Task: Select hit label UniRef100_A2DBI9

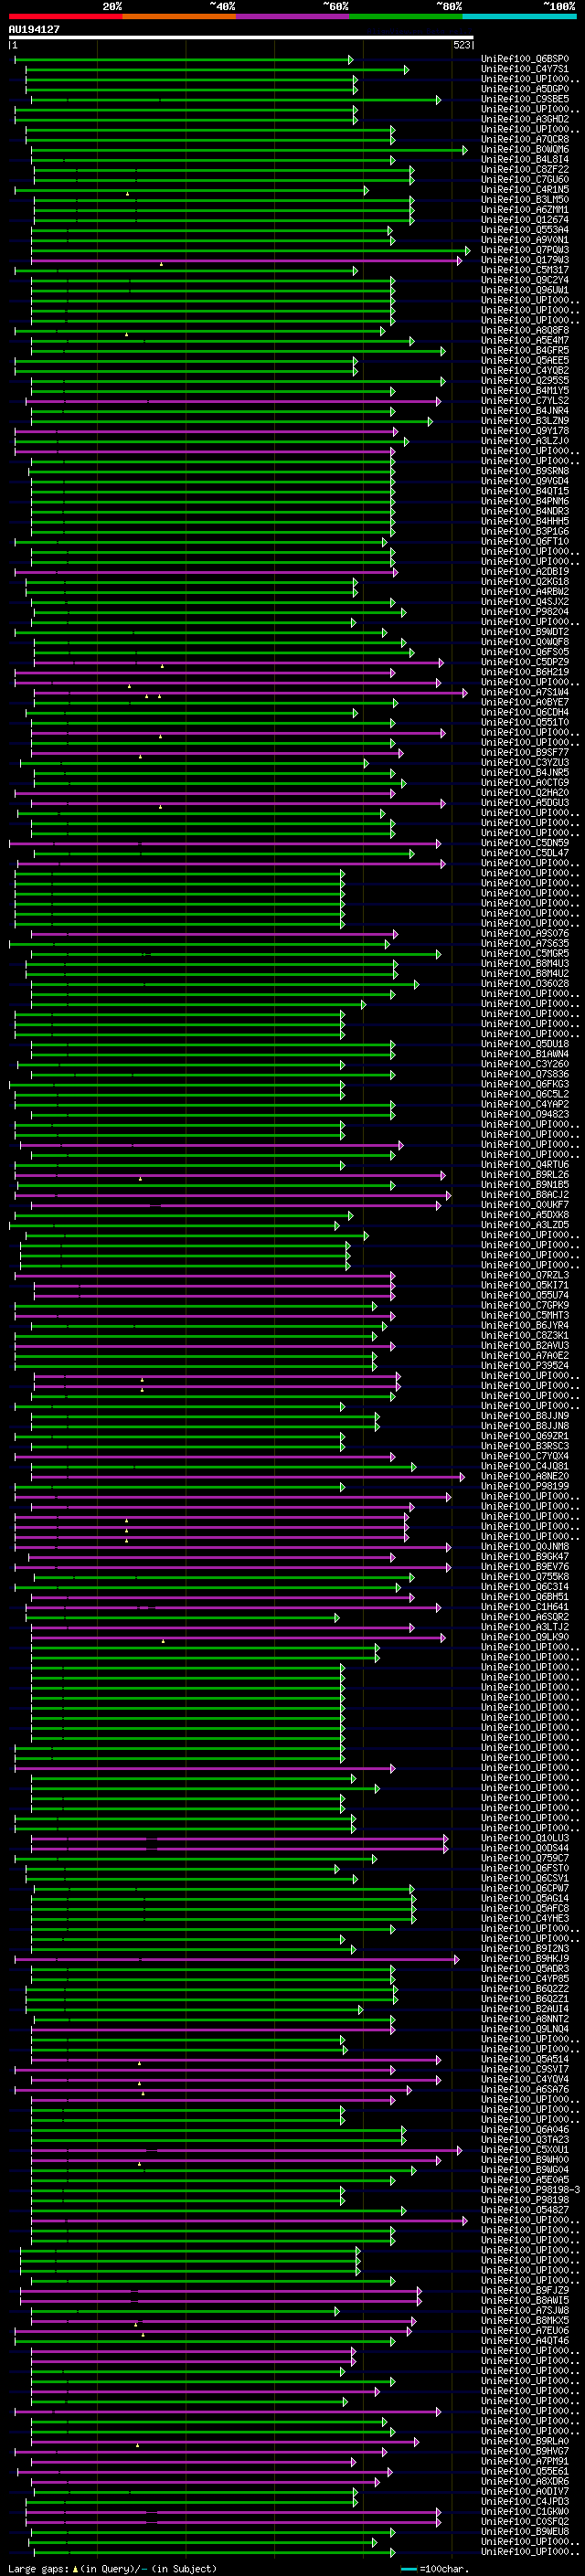Action: [x=525, y=571]
